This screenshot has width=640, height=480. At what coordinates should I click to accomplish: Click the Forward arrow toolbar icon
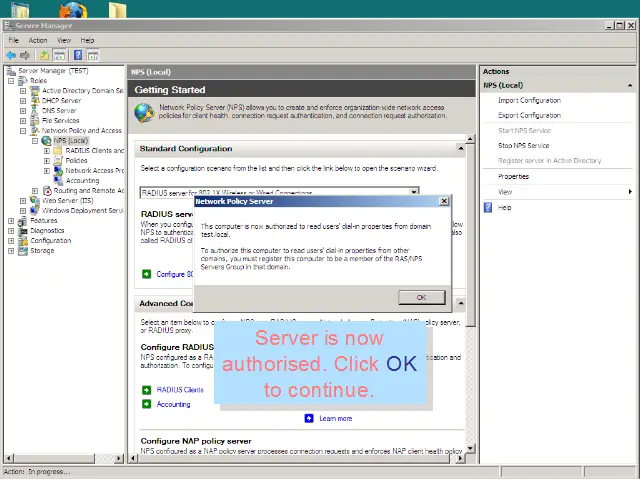25,55
